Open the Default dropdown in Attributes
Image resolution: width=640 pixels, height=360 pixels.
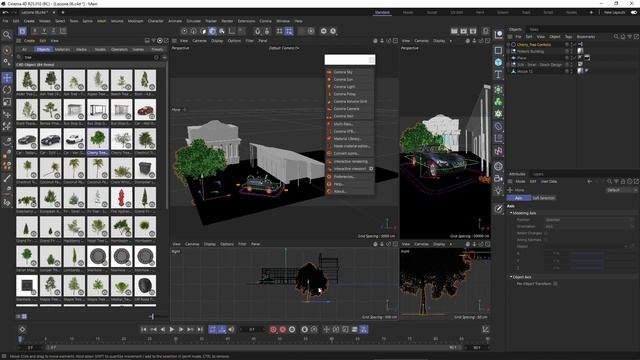pyautogui.click(x=621, y=190)
